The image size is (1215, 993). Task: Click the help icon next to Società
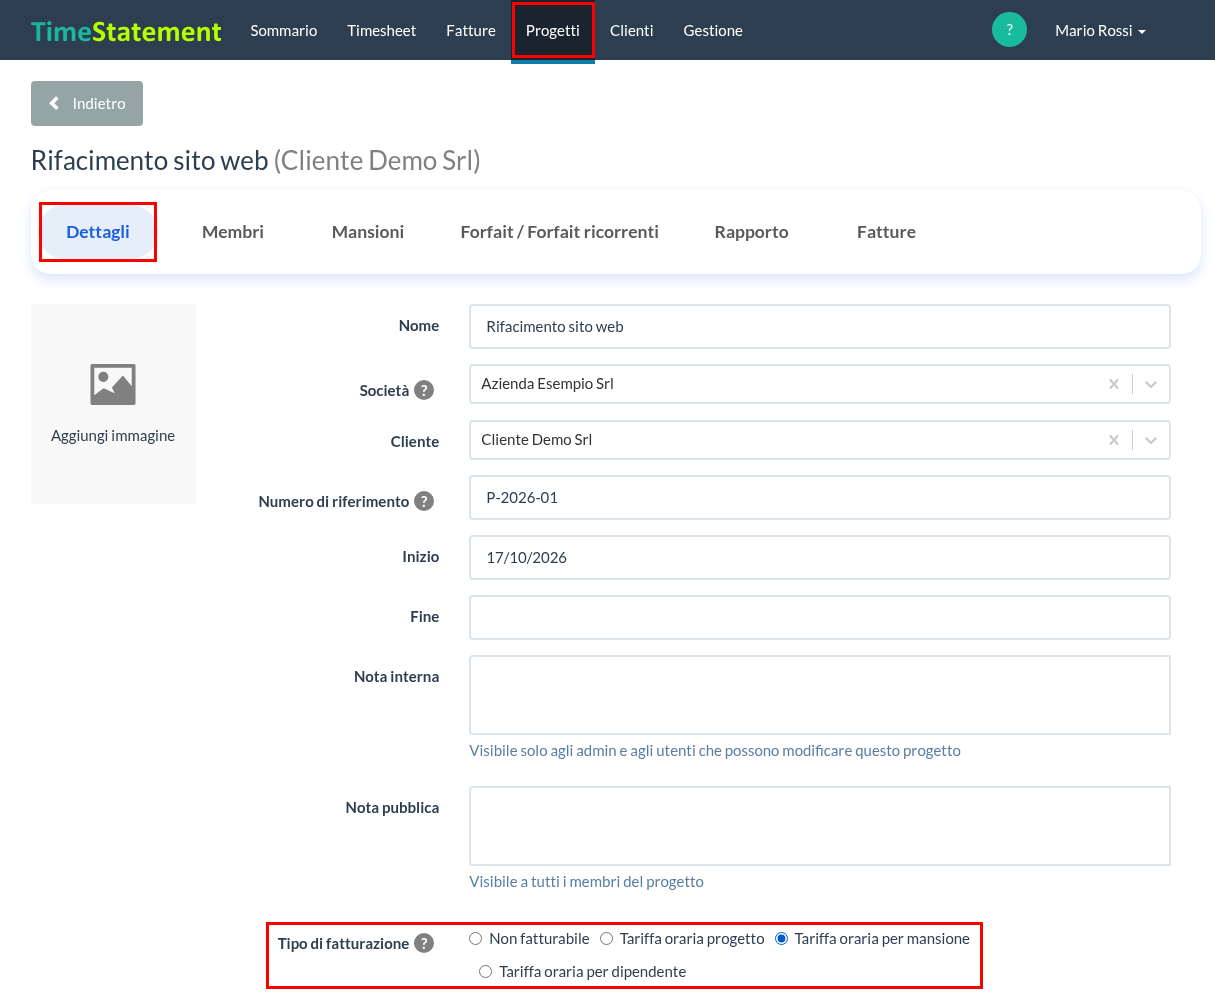click(424, 390)
